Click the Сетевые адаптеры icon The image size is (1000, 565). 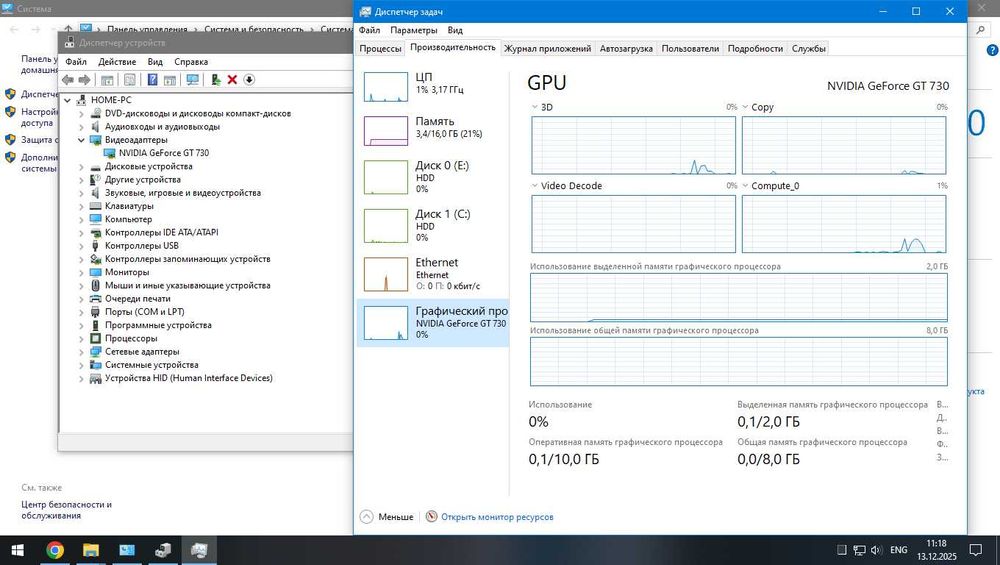point(96,352)
